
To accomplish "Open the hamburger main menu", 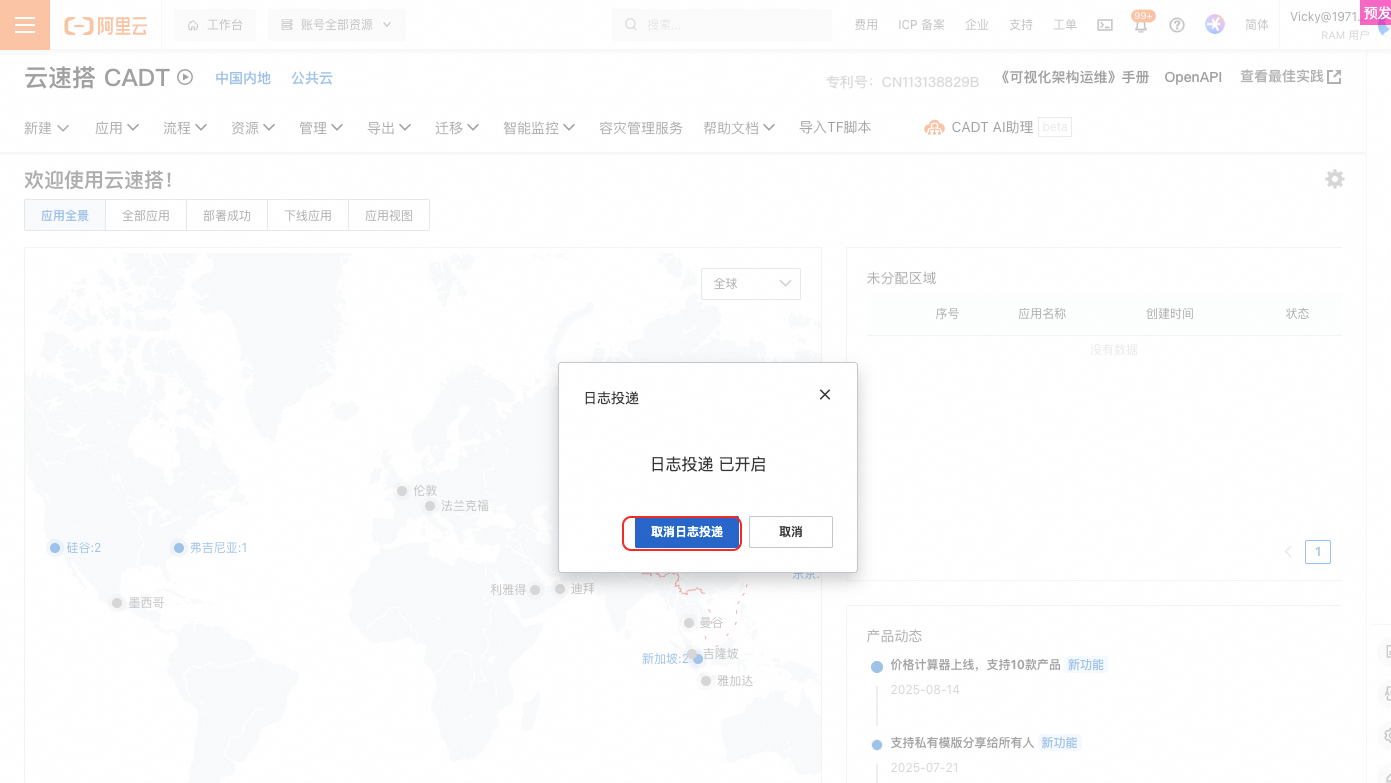I will point(25,25).
